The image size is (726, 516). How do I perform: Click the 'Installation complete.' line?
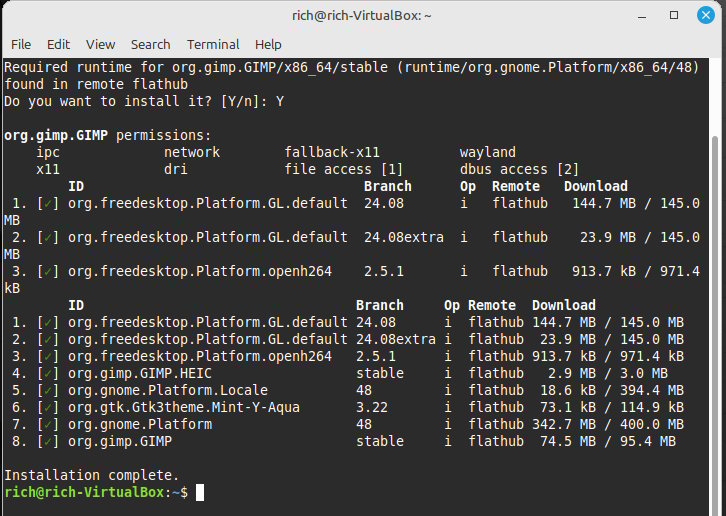pyautogui.click(x=91, y=475)
